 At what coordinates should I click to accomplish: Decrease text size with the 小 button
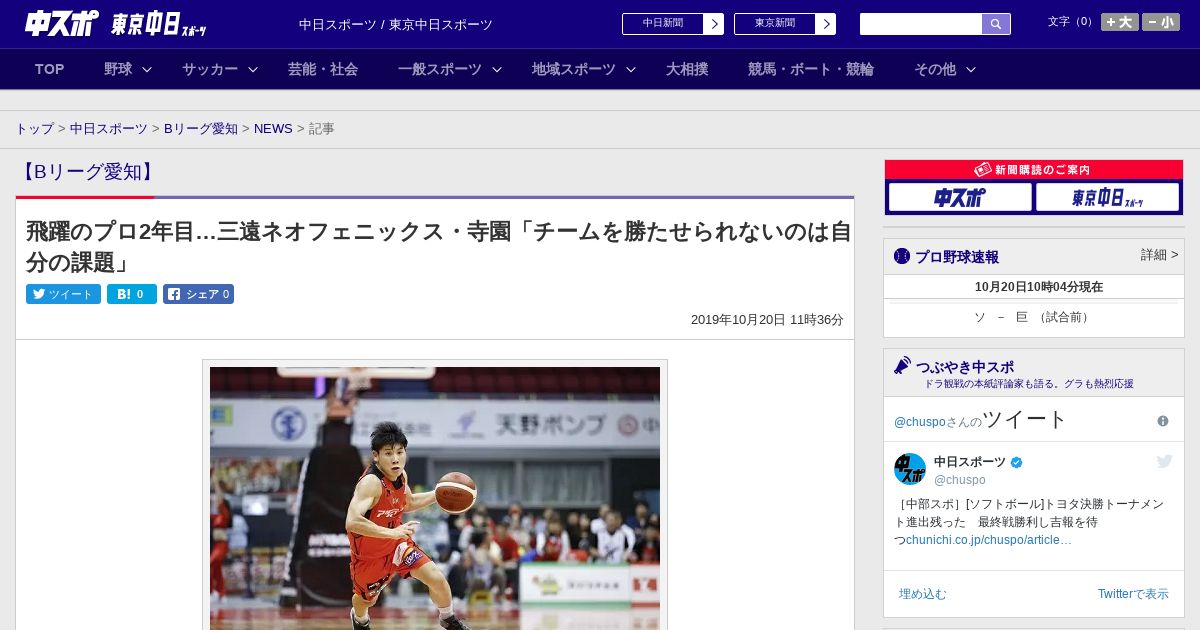1161,22
